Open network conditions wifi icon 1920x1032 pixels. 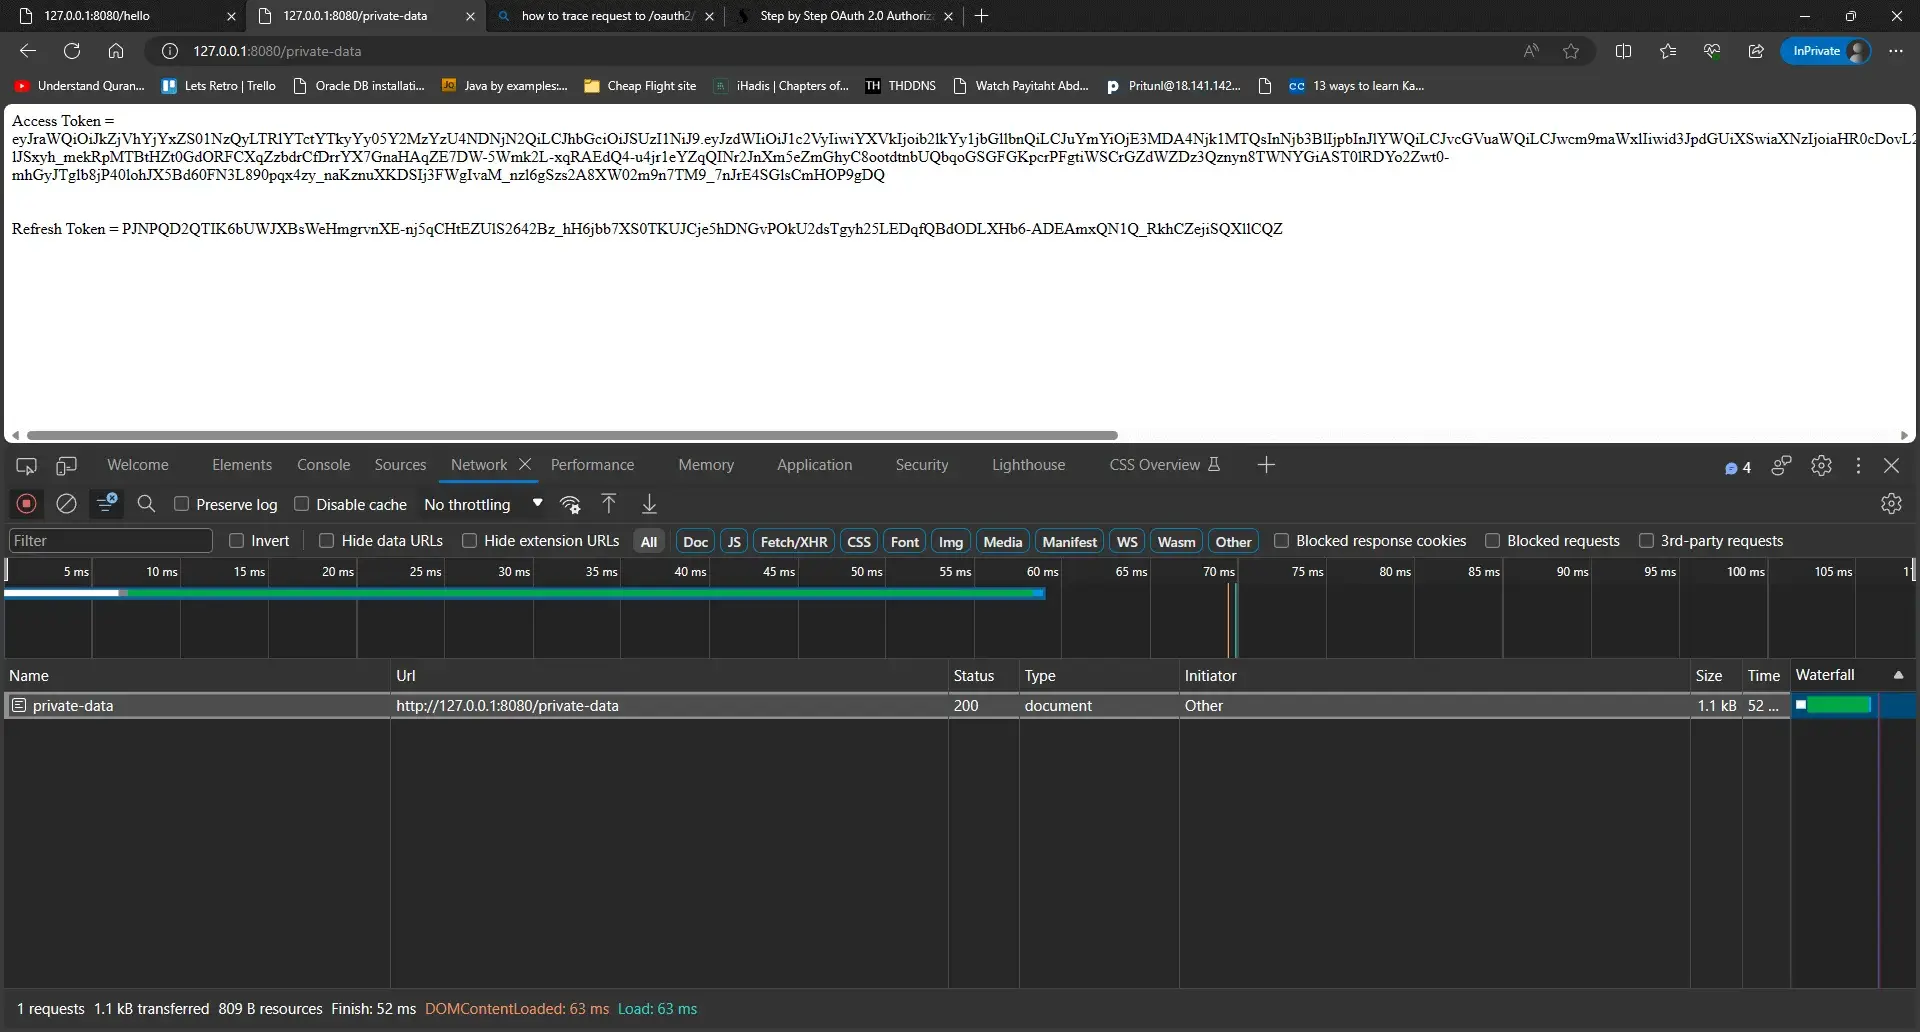pos(570,504)
